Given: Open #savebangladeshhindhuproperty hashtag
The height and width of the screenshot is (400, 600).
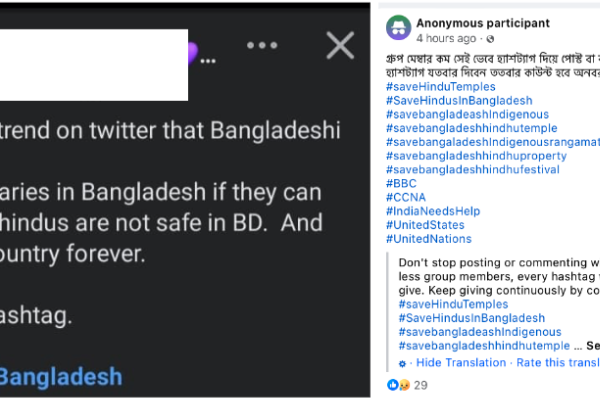Looking at the screenshot, I should pyautogui.click(x=476, y=156).
